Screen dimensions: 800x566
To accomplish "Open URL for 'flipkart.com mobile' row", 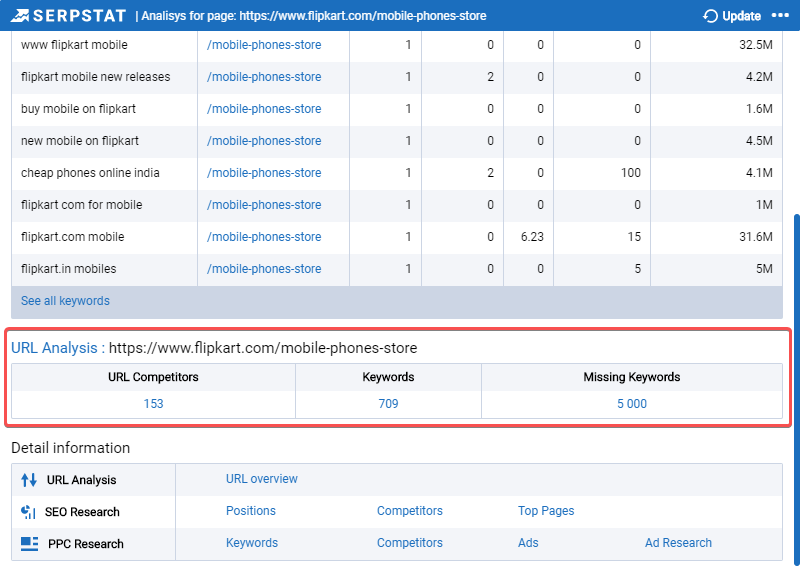I will pyautogui.click(x=264, y=237).
